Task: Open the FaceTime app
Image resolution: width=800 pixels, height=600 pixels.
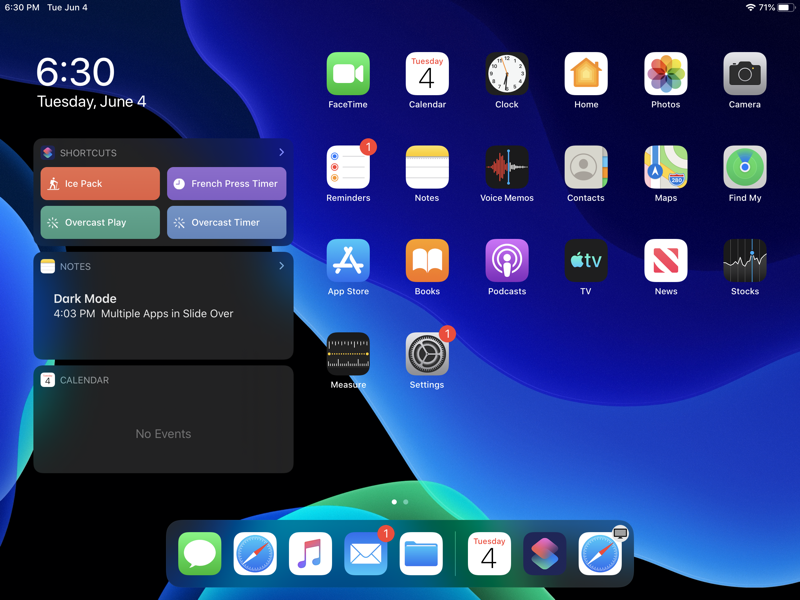Action: pos(348,74)
